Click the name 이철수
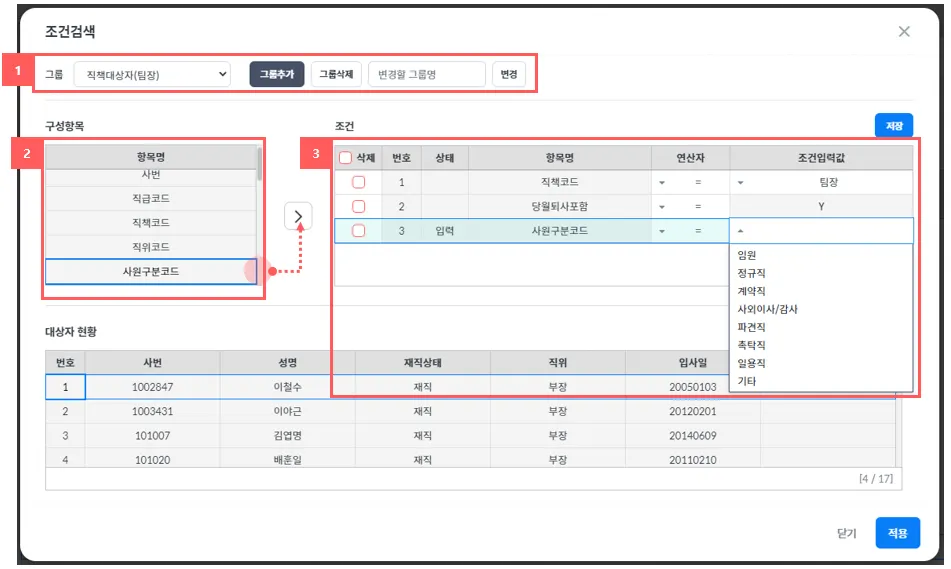 coord(287,387)
